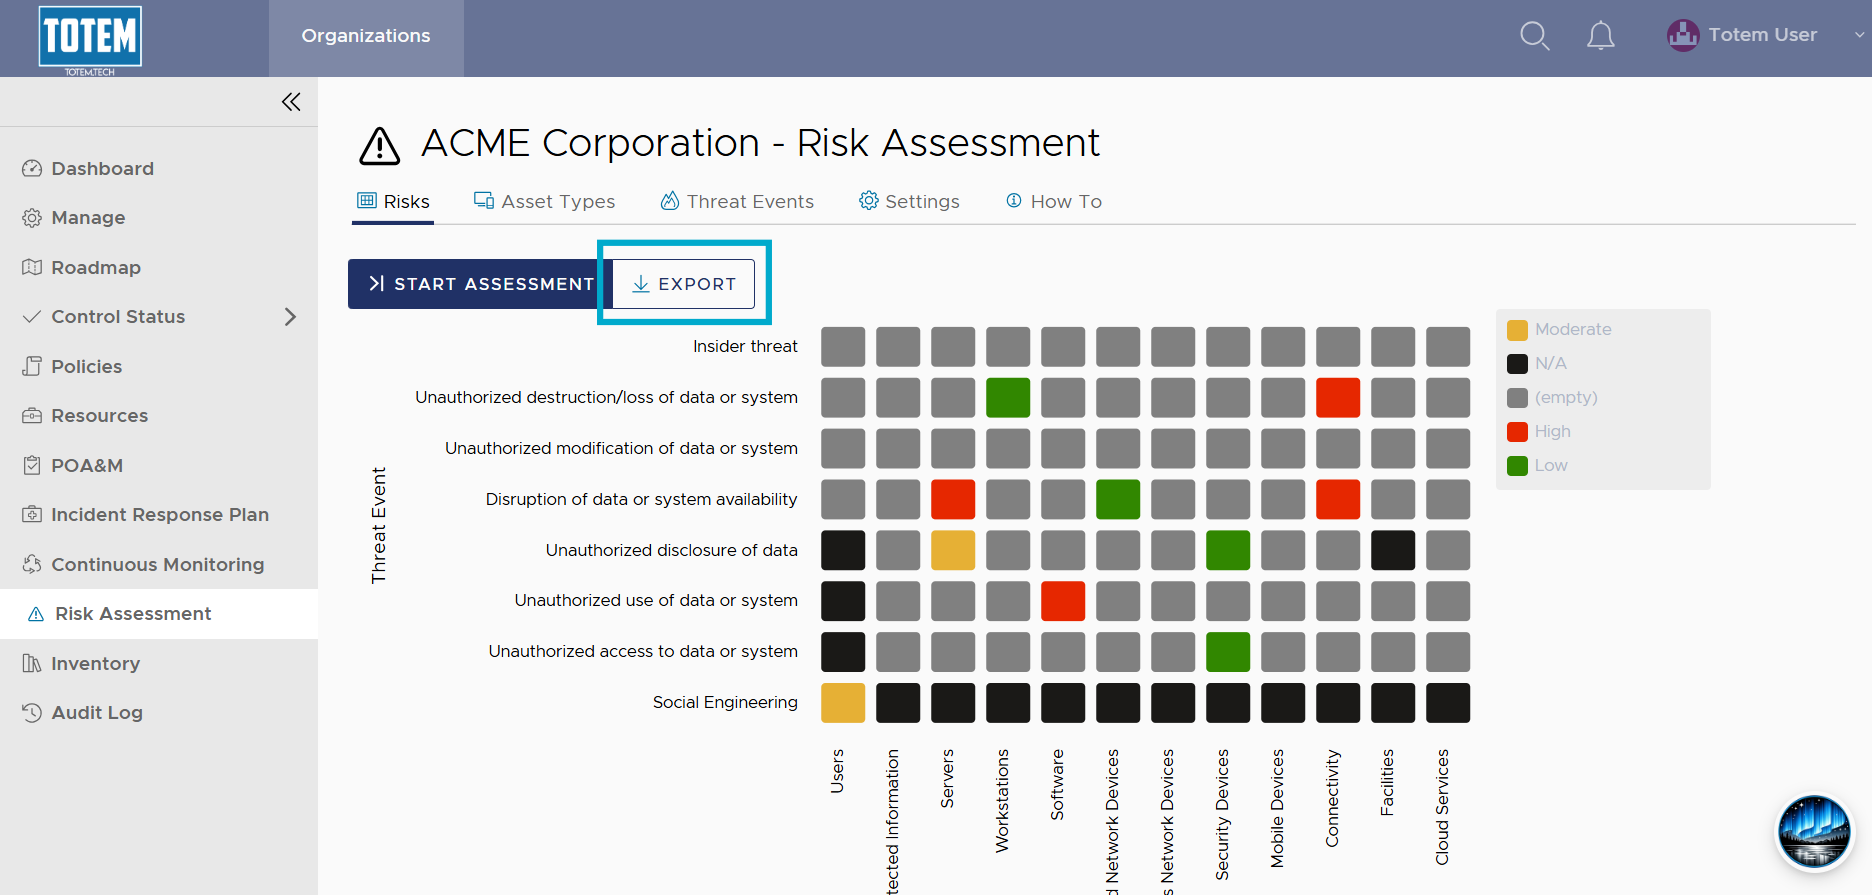
Task: Collapse the sidebar with double chevron
Action: pyautogui.click(x=291, y=102)
